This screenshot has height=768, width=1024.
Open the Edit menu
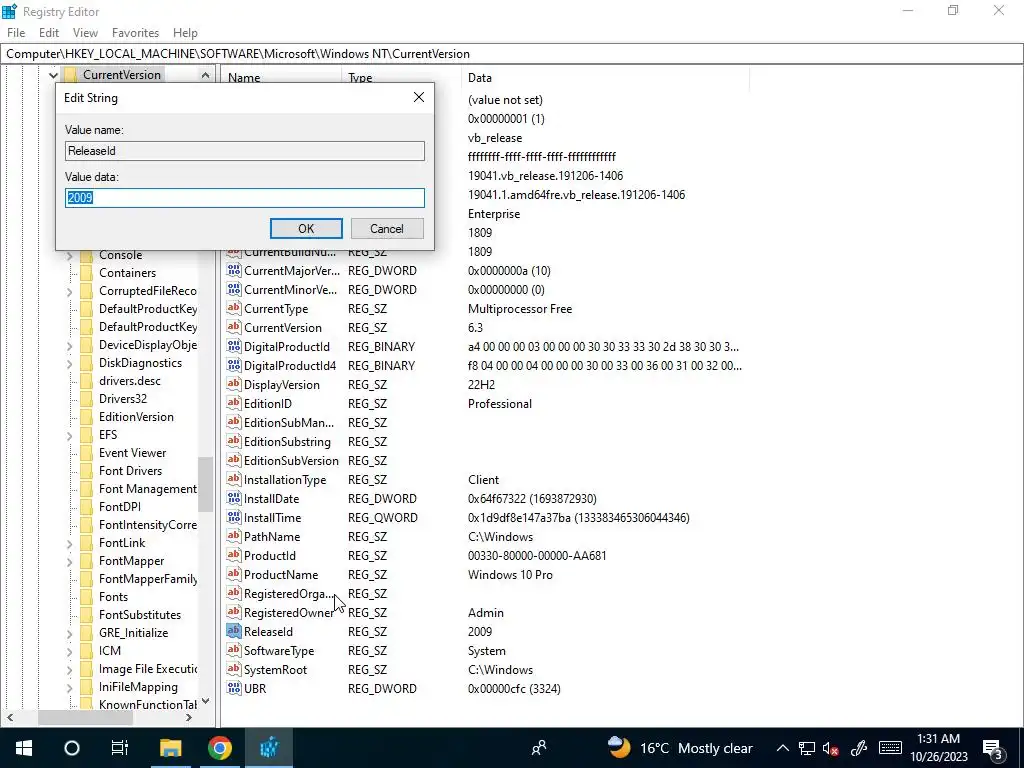click(49, 33)
